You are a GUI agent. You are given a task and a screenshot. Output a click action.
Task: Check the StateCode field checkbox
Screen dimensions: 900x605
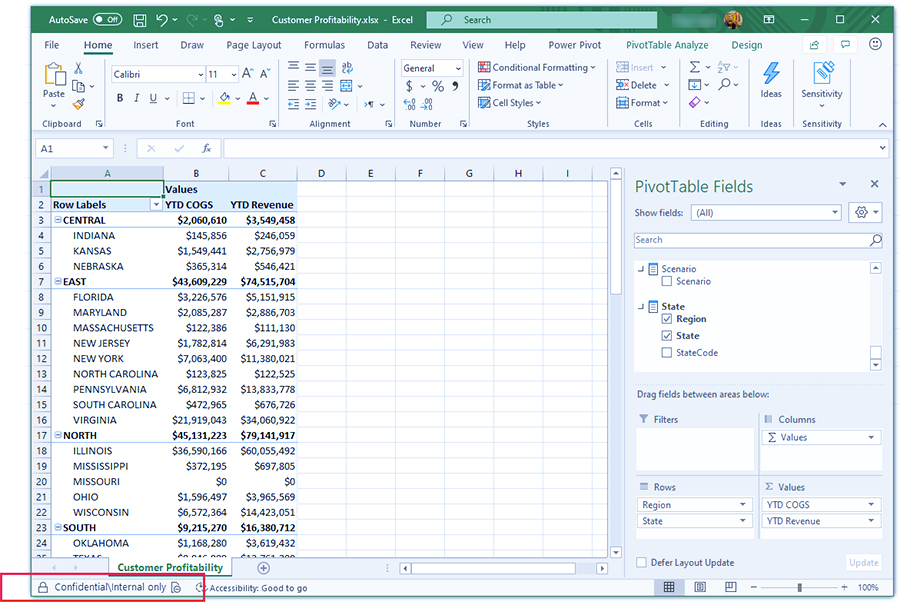coord(666,352)
